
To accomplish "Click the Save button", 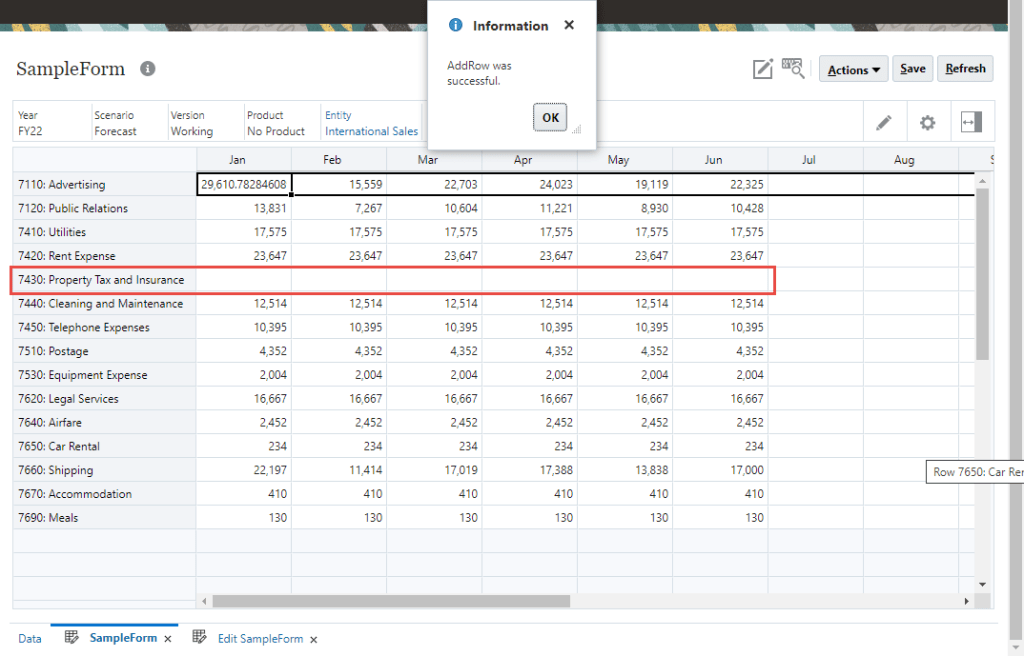I will pyautogui.click(x=912, y=69).
